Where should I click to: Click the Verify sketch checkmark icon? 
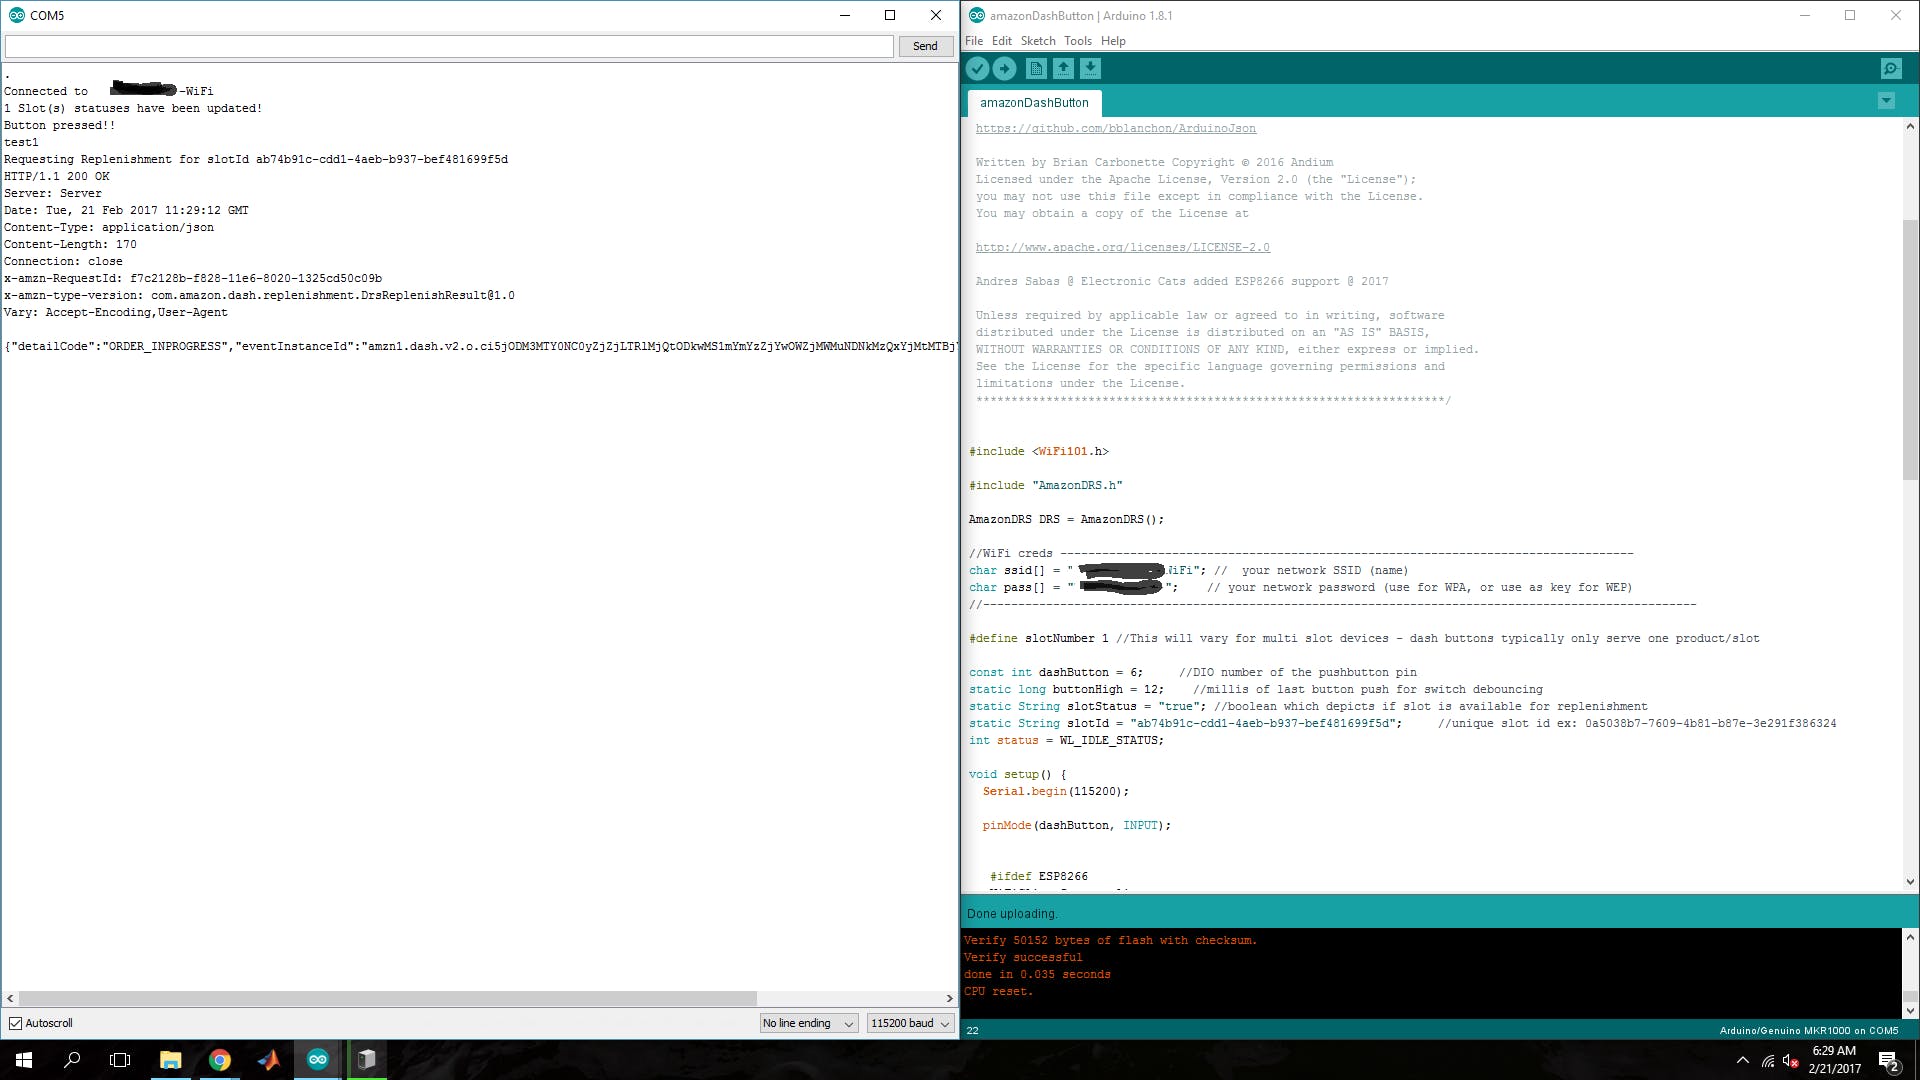pyautogui.click(x=977, y=68)
